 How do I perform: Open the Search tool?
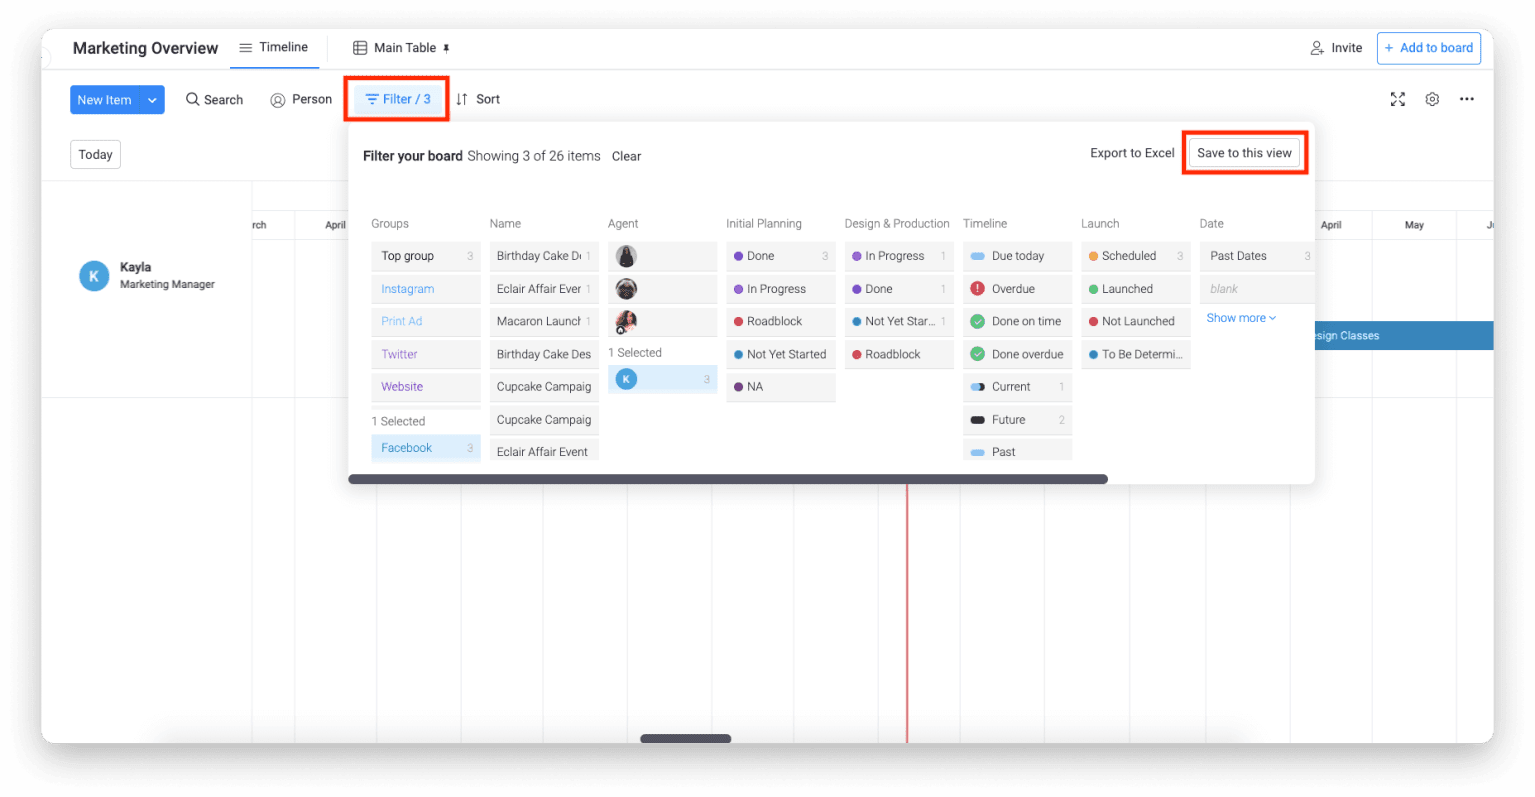pos(214,99)
